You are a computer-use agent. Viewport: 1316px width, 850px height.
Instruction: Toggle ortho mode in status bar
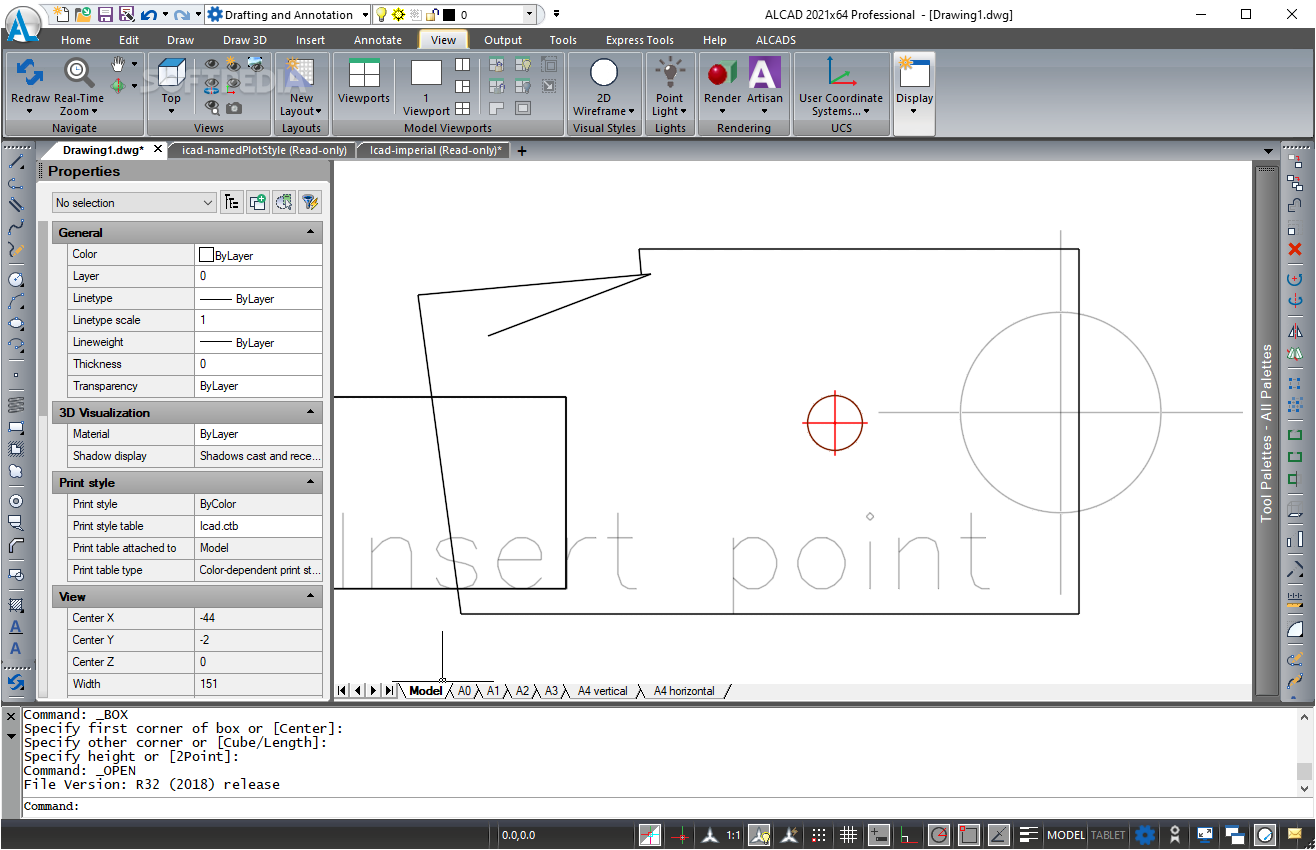click(x=909, y=835)
